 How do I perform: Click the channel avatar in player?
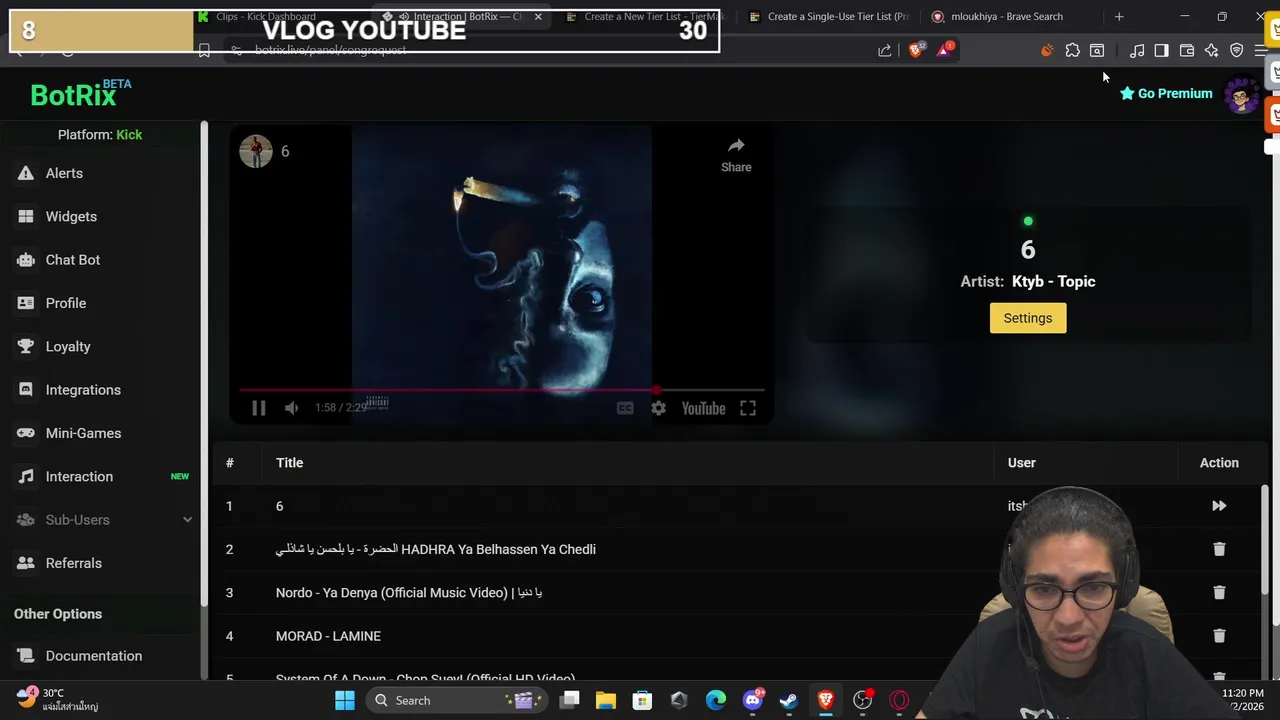[x=256, y=151]
